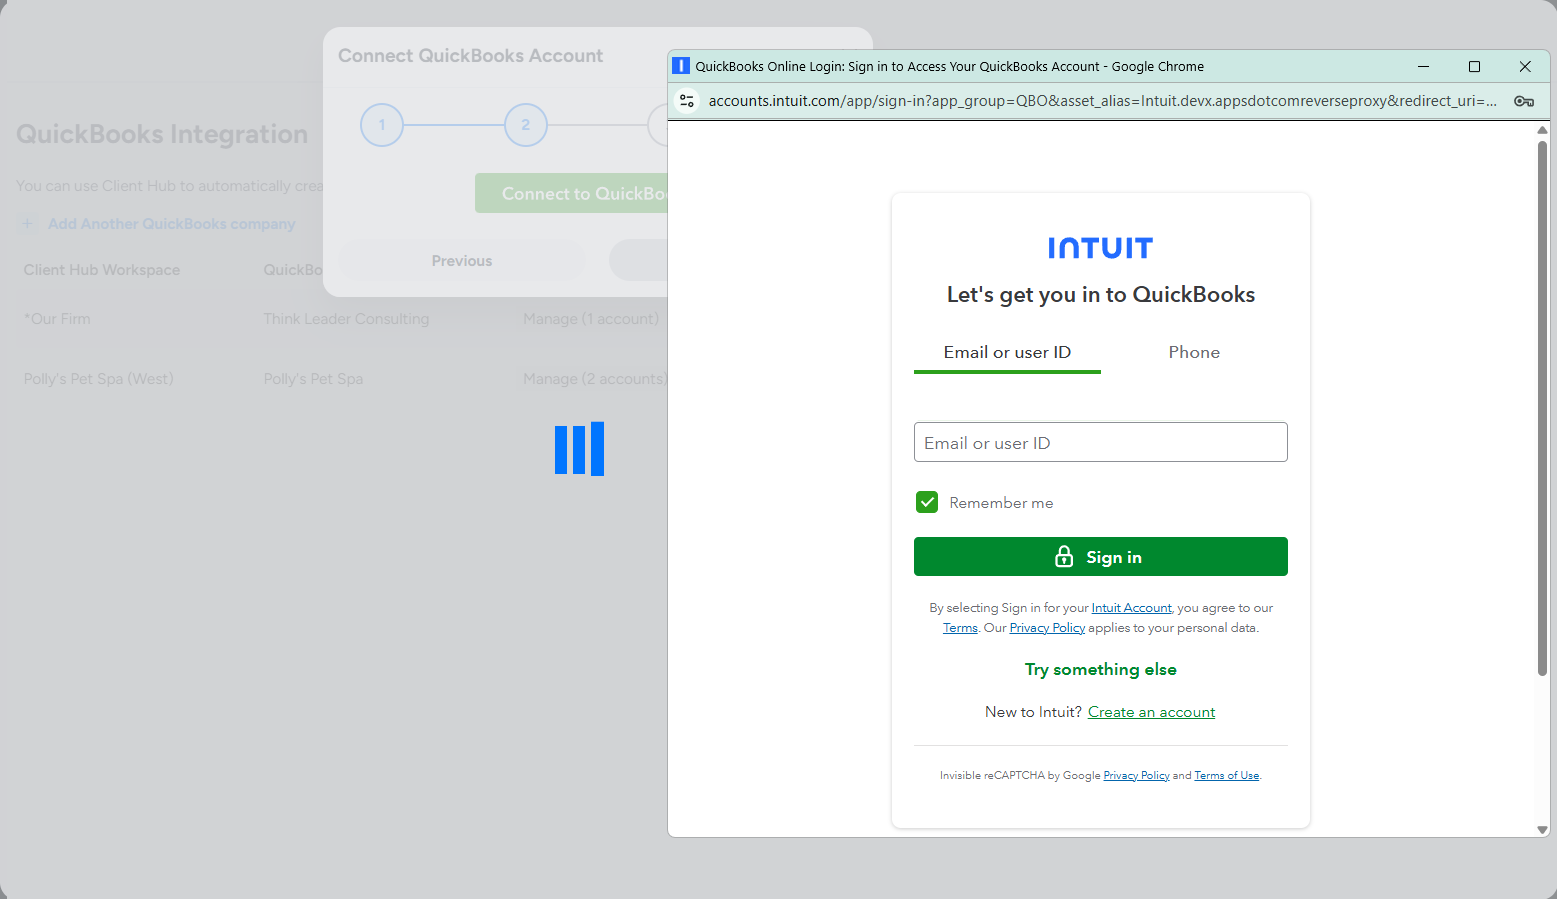1557x899 pixels.
Task: Click the Client Hub Workspace column header
Action: (102, 270)
